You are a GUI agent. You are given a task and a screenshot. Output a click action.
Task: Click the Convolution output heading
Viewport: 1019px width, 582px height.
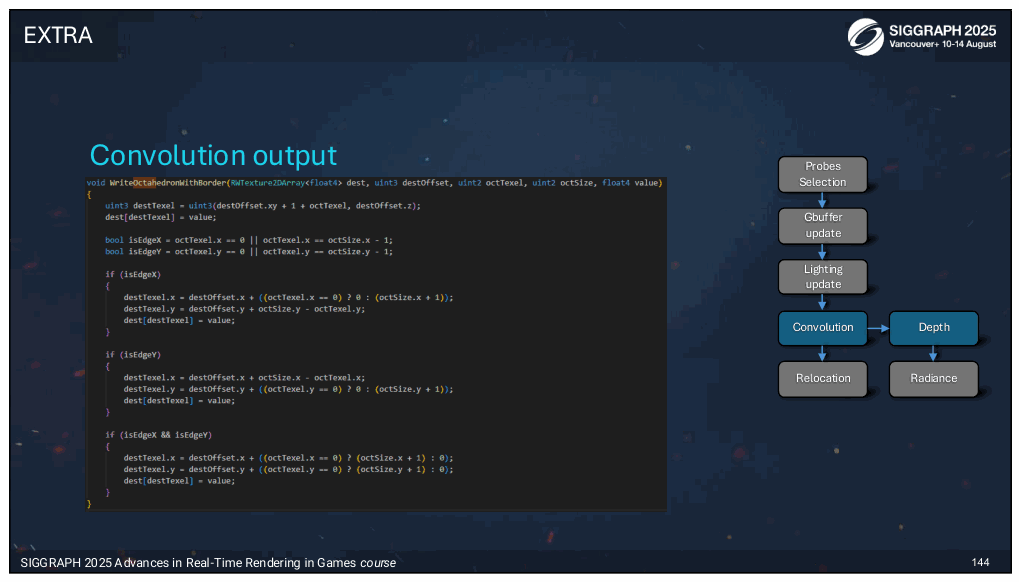pyautogui.click(x=213, y=156)
